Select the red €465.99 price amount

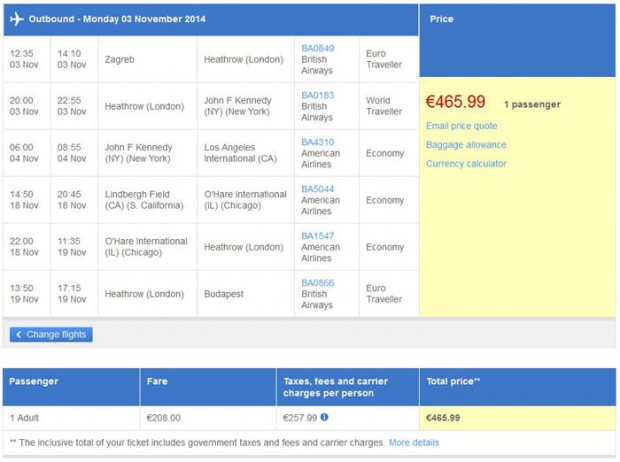[x=456, y=102]
